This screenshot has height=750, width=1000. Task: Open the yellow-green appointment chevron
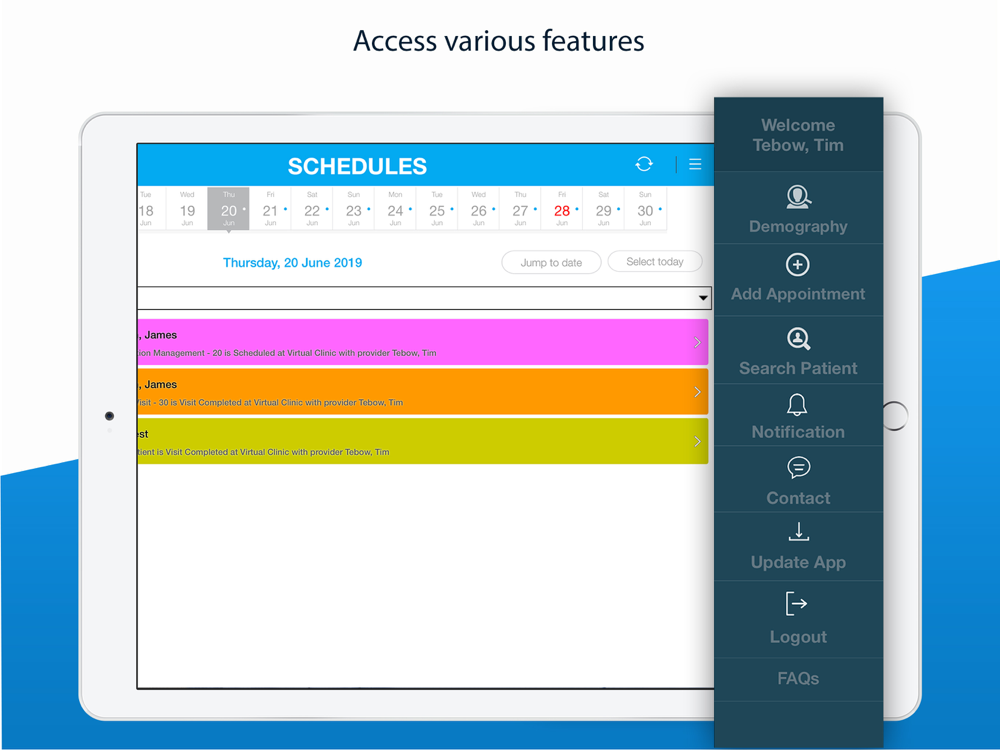(x=697, y=441)
